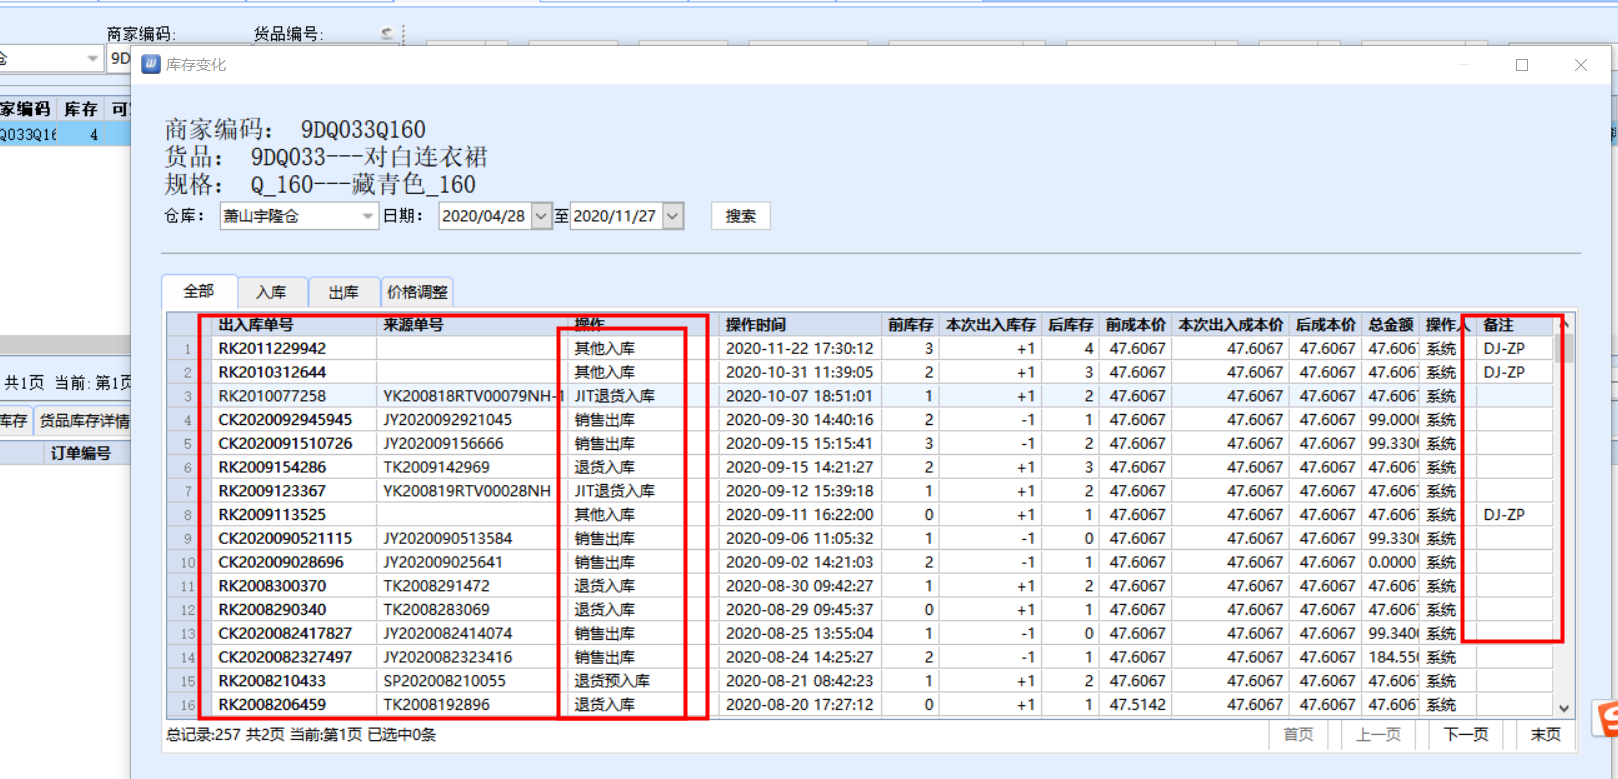
Task: Sort by 操作时间 column header
Action: coord(755,325)
